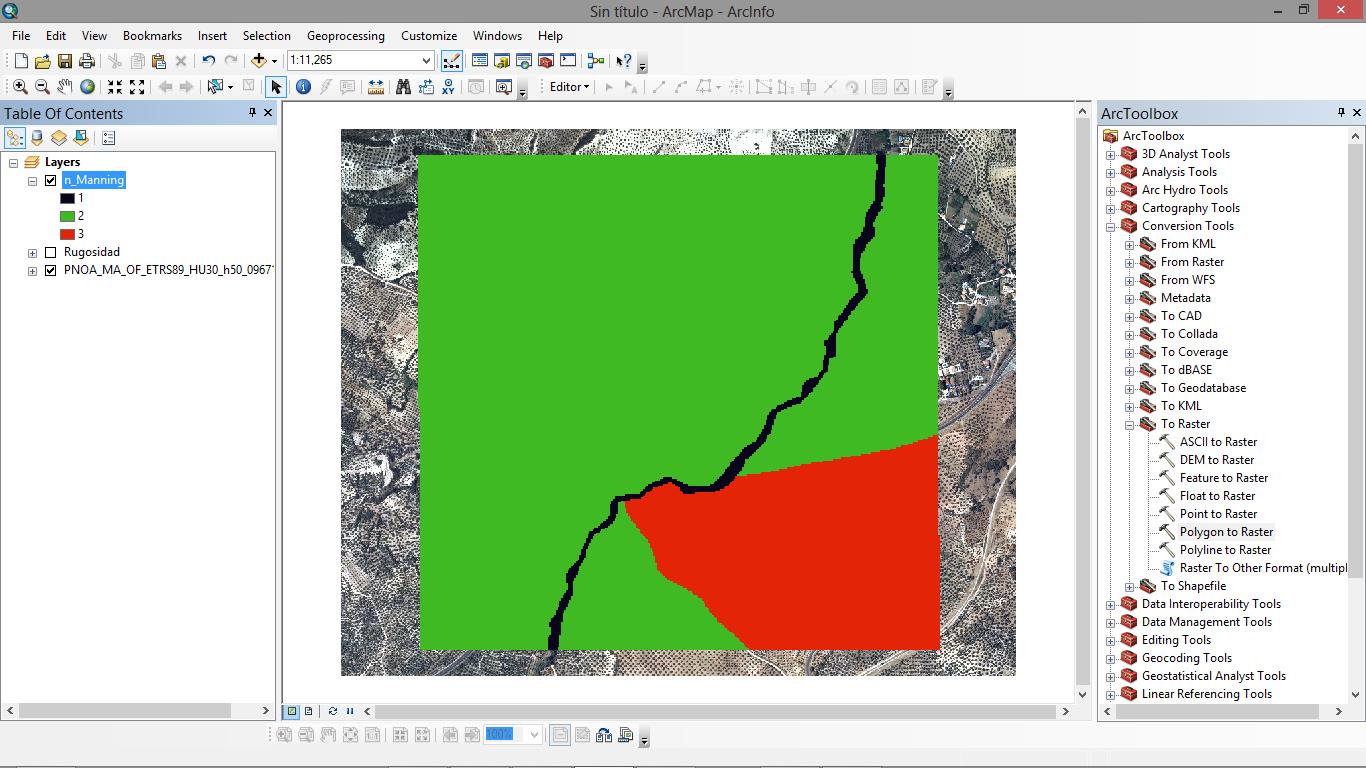Collapse the To Raster toolset

1129,424
